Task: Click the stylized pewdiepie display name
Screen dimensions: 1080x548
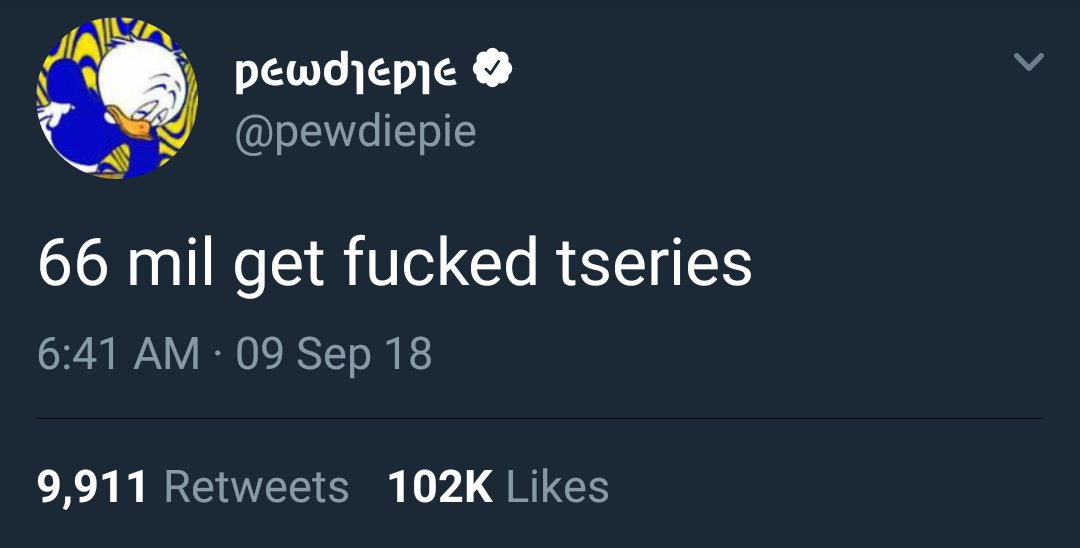Action: (345, 72)
